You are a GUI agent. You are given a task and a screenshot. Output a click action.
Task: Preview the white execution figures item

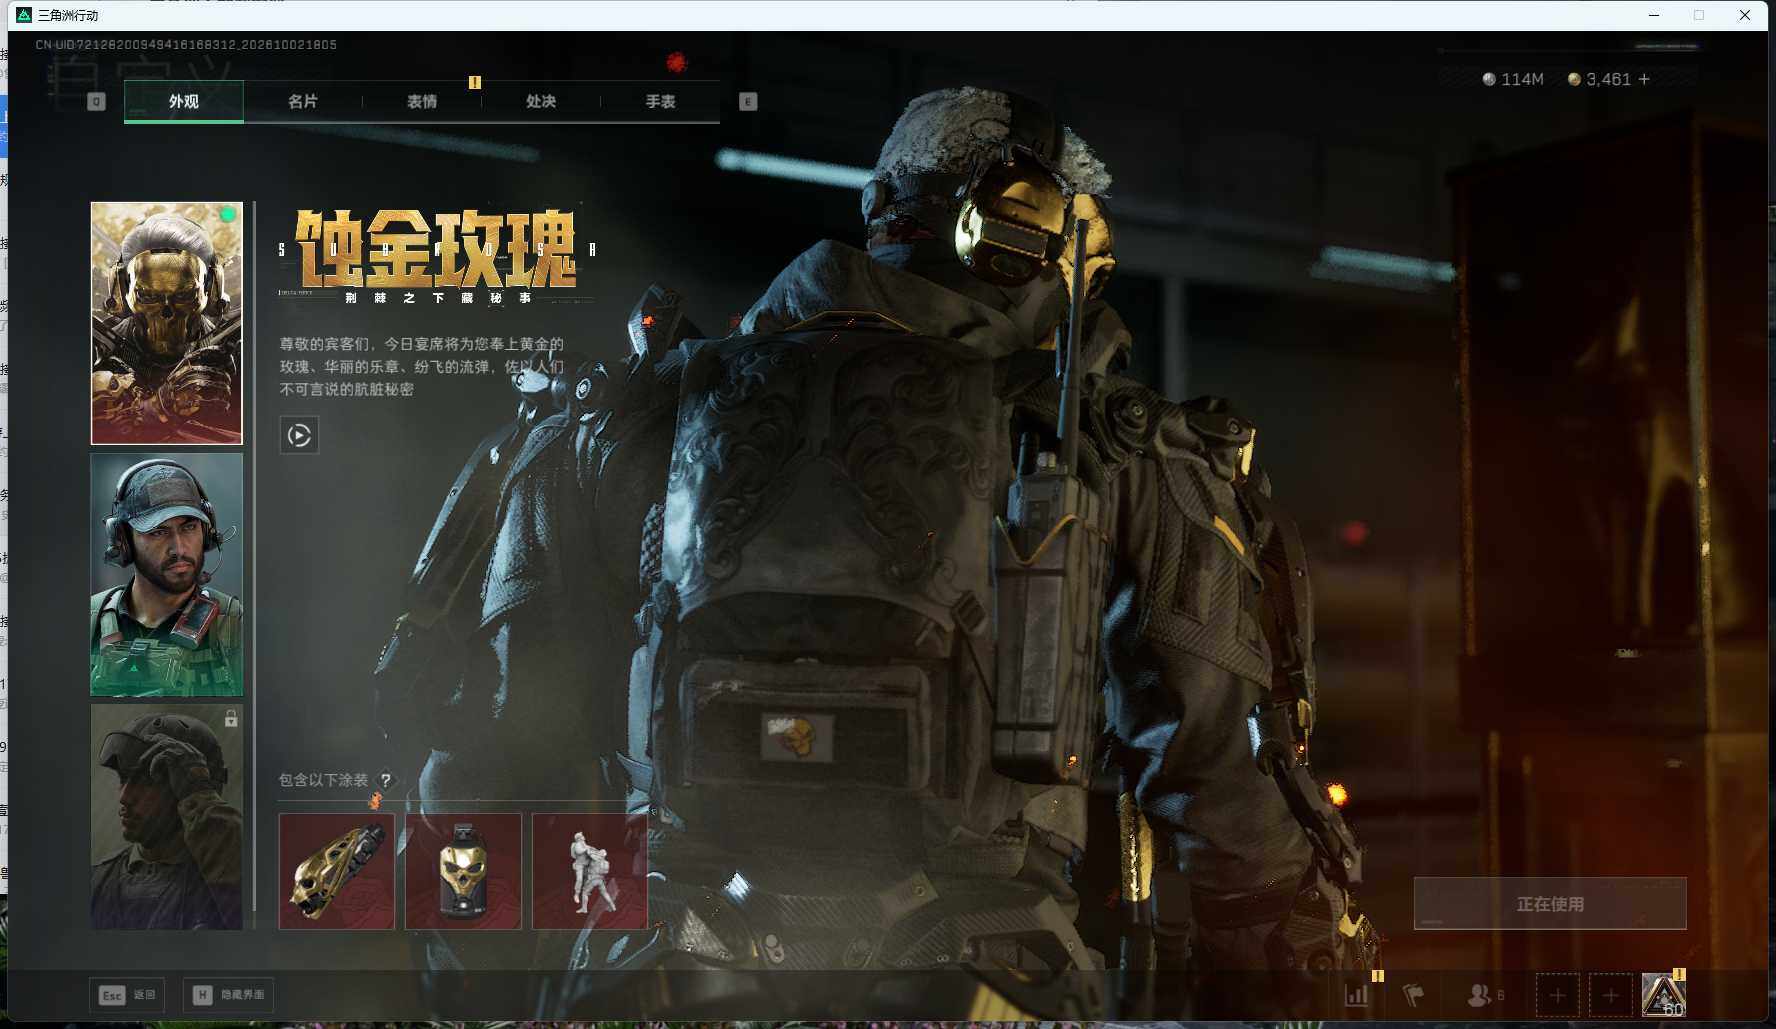point(590,871)
